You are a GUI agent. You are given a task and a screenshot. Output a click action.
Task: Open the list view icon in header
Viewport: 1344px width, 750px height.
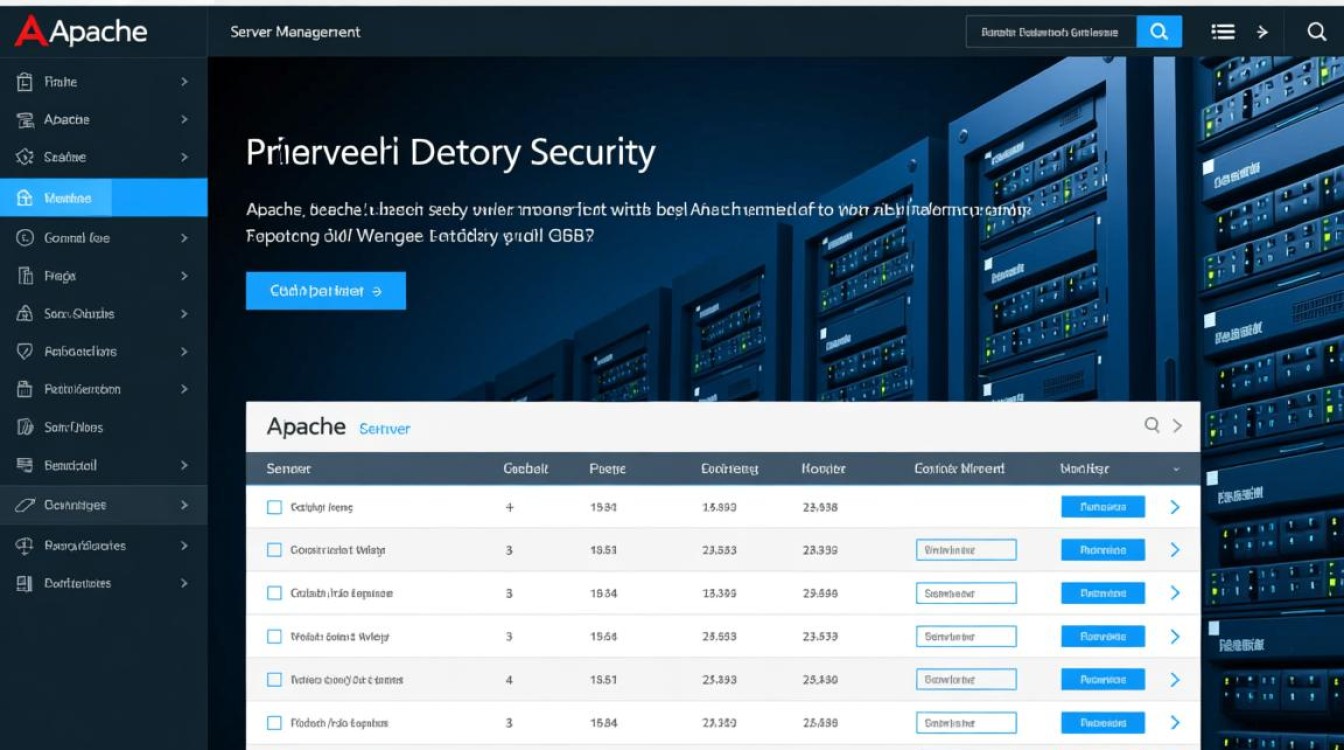point(1222,32)
